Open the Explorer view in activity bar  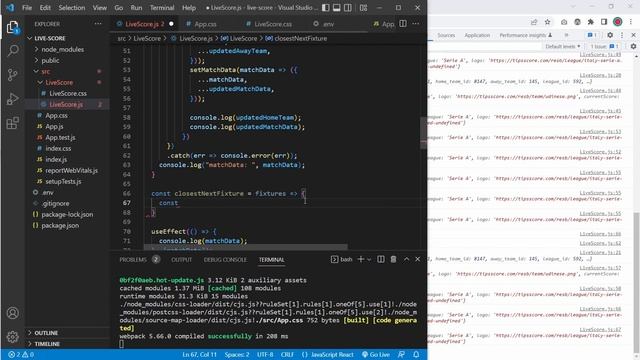(13, 28)
